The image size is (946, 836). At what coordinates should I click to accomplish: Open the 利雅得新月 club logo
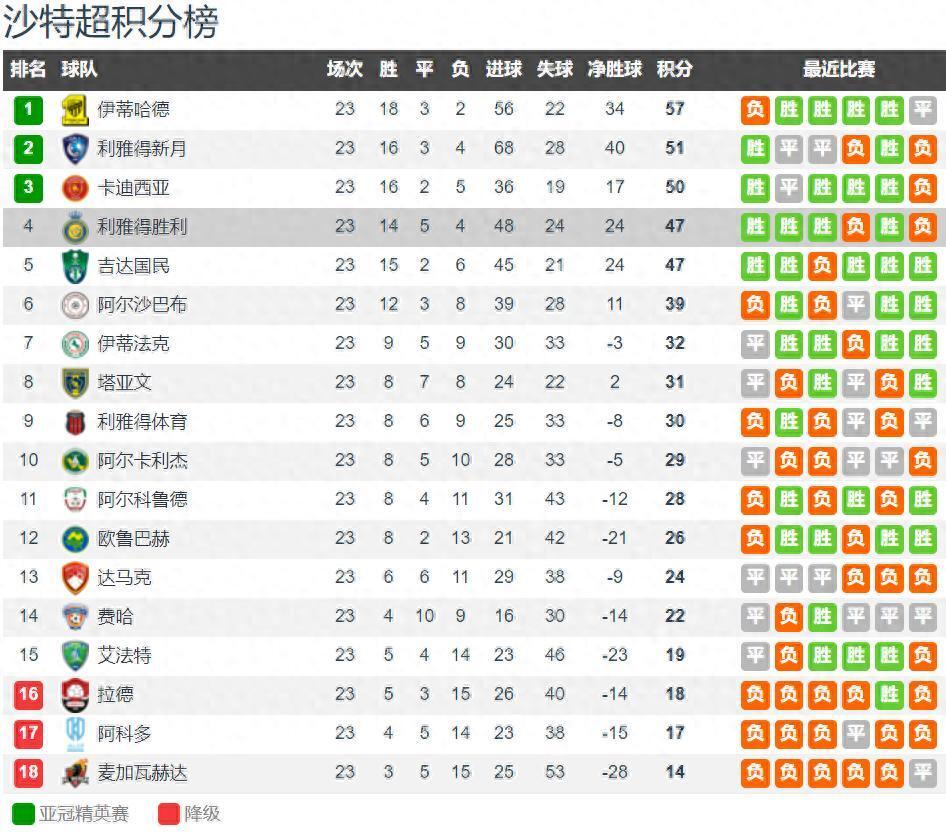click(x=75, y=148)
